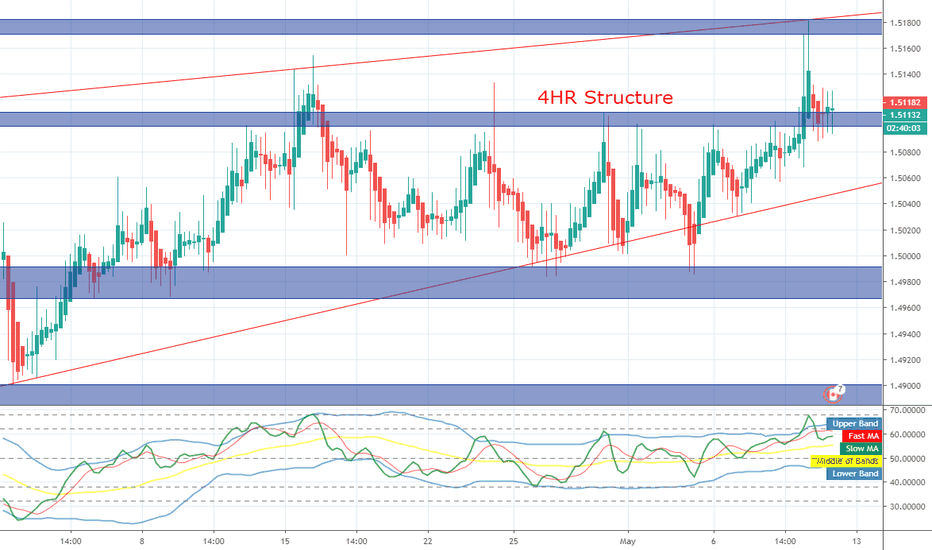Click the '13' date on time axis

[x=857, y=541]
